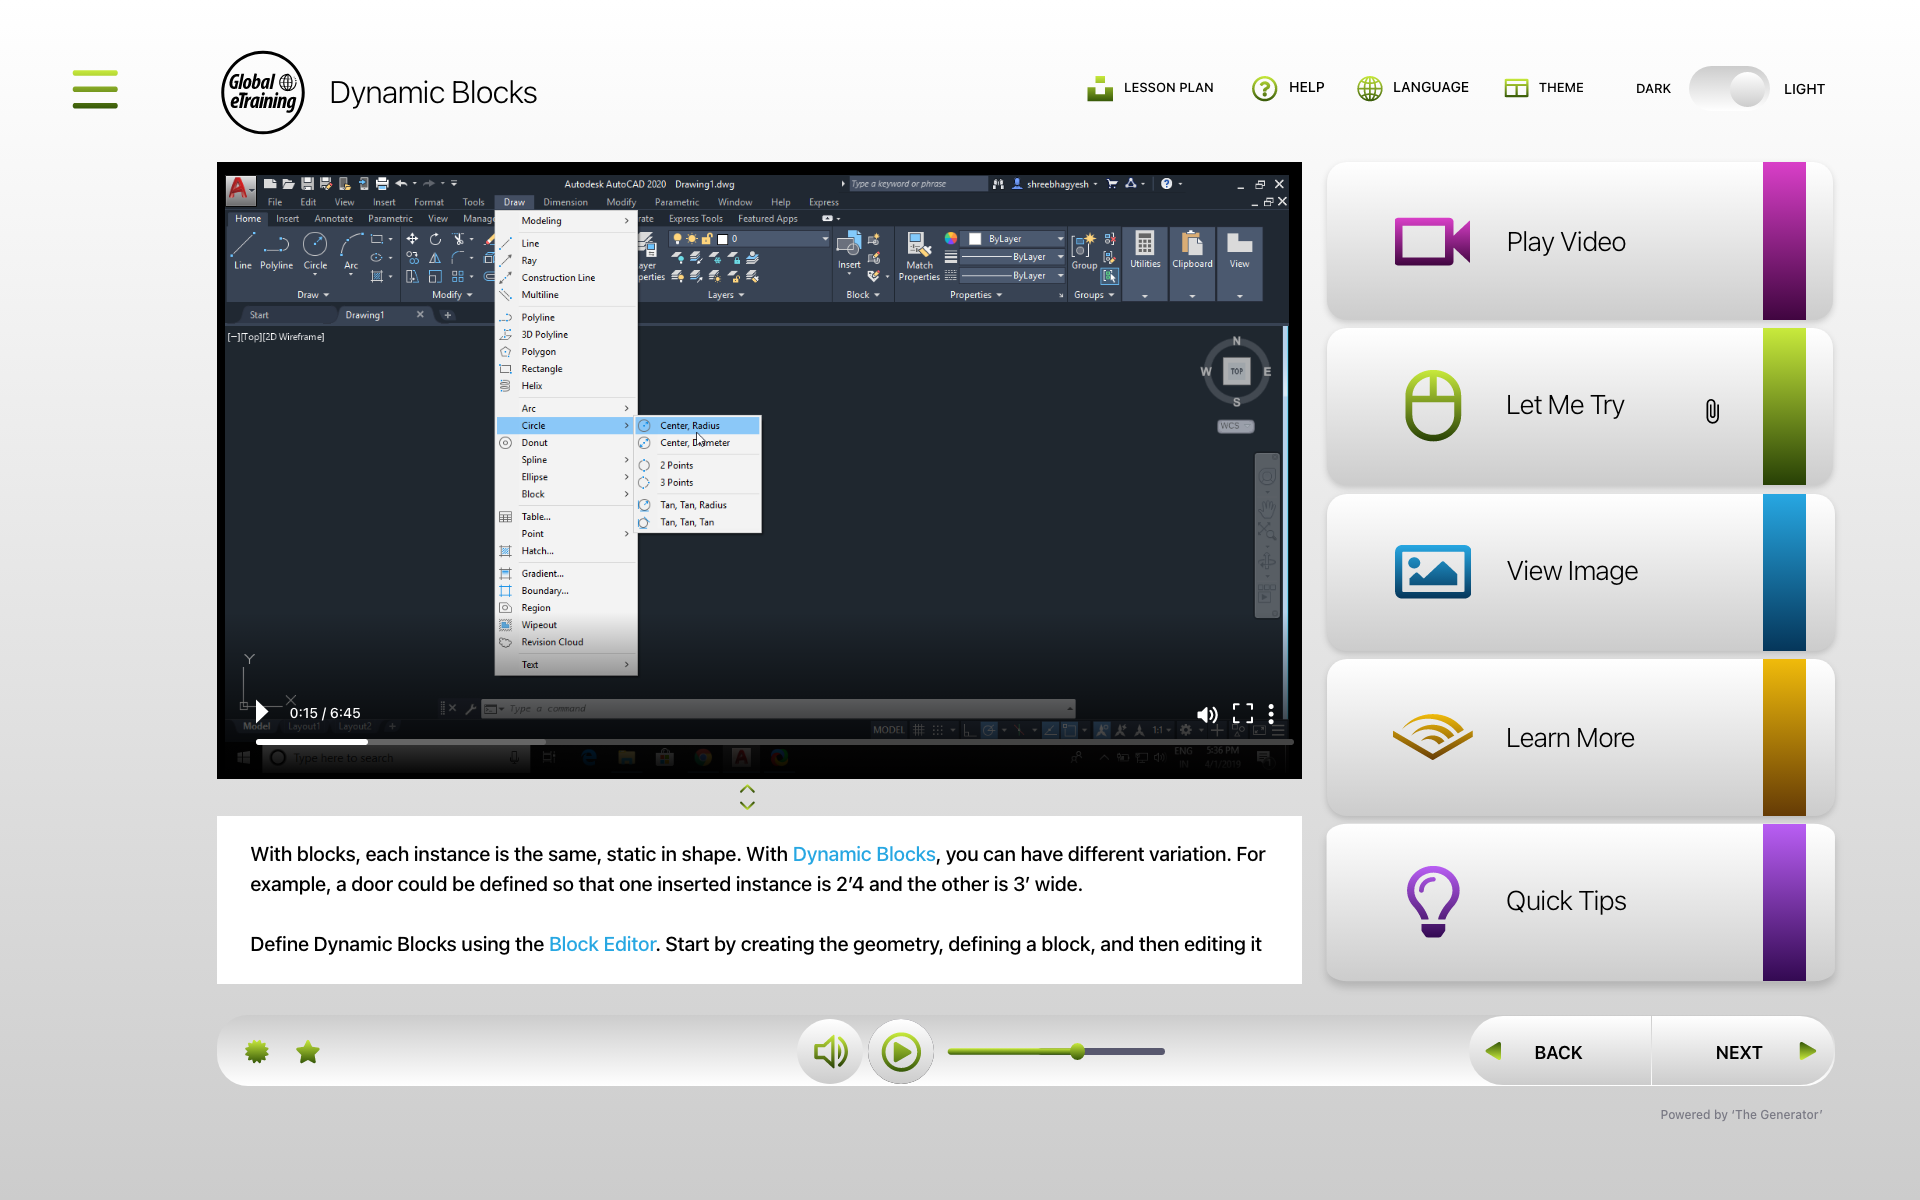Toggle video mute button

1205,711
